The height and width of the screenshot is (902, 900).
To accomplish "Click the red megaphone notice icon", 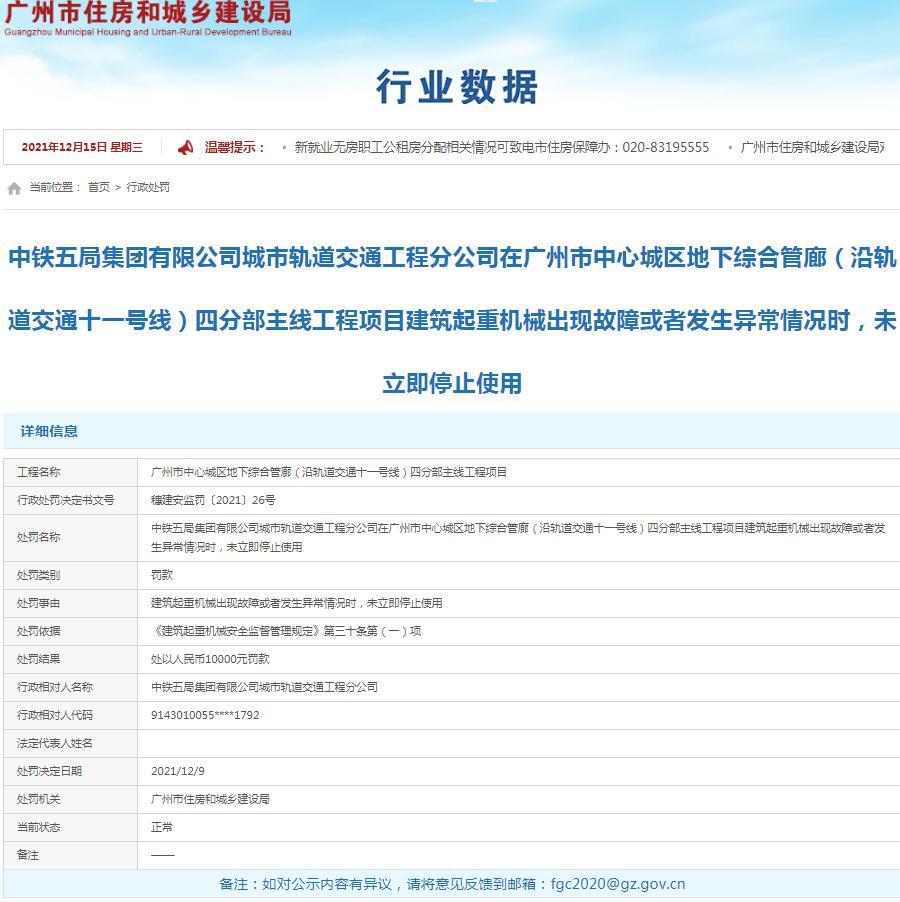I will tap(185, 148).
